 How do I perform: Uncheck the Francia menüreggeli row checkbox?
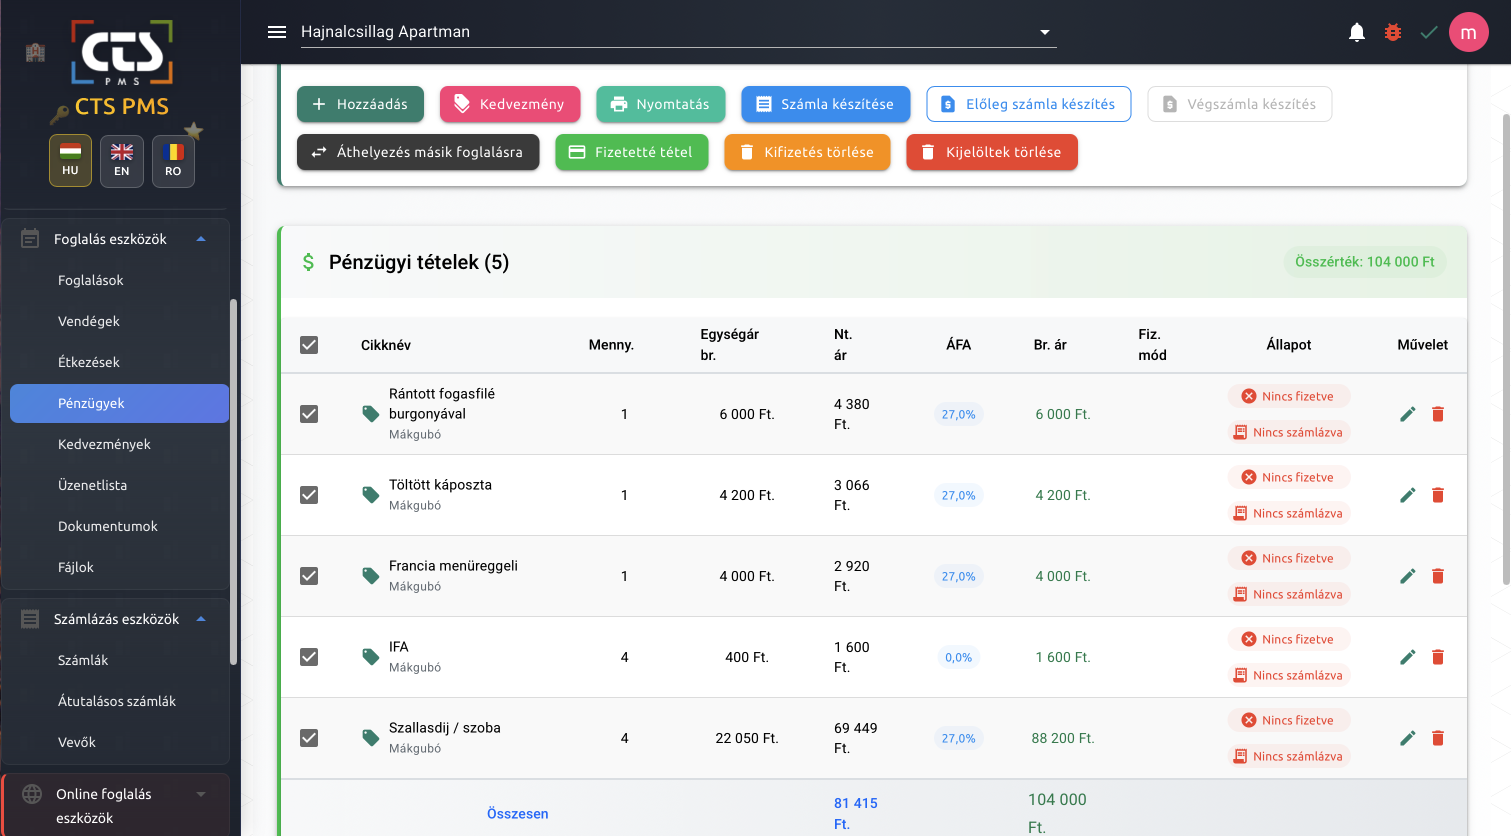click(x=309, y=576)
